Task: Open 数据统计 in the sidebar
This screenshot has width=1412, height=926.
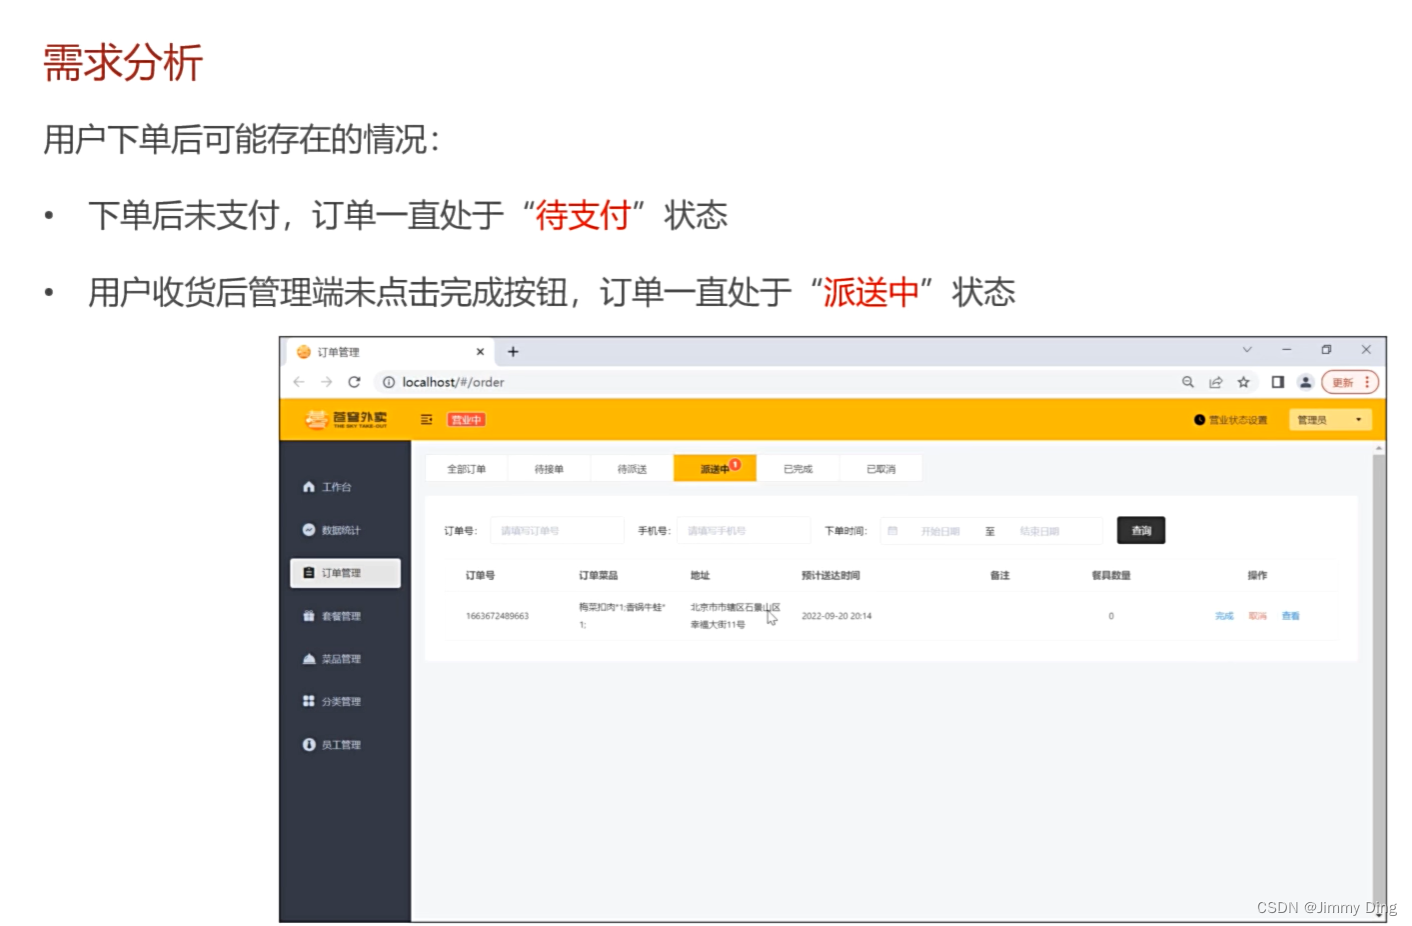Action: 345,530
